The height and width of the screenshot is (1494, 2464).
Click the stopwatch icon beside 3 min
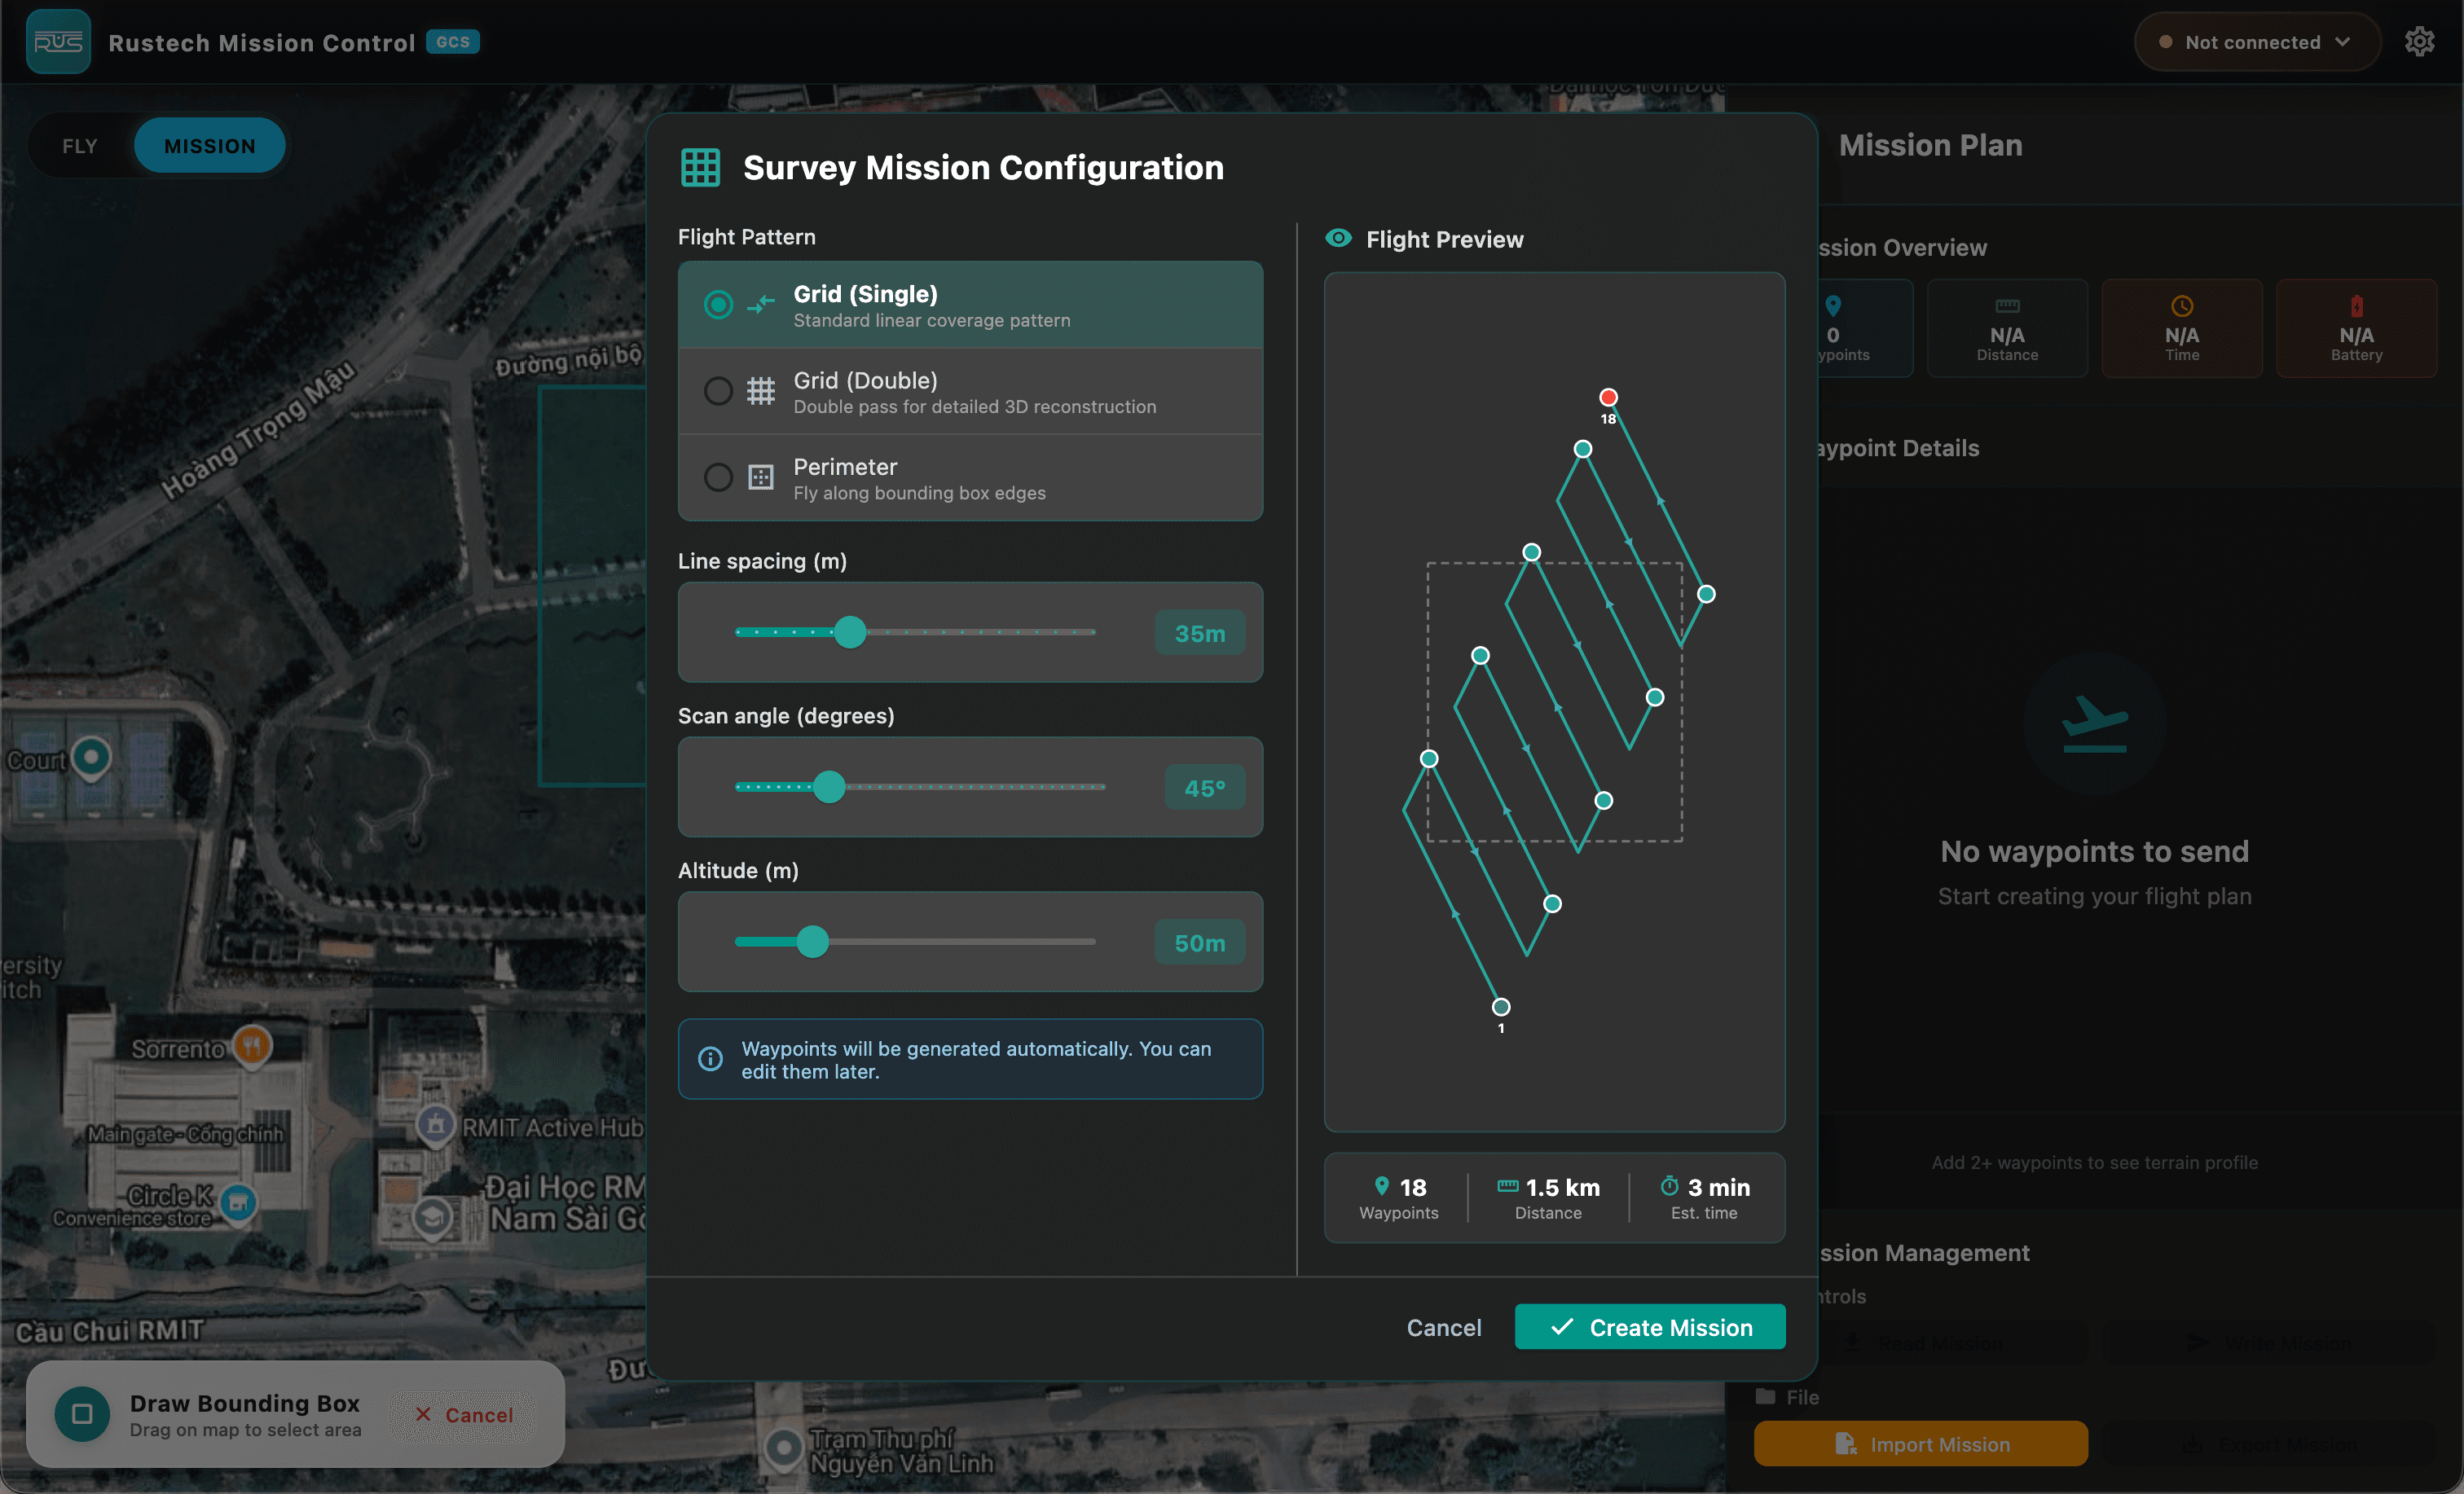tap(1669, 1186)
